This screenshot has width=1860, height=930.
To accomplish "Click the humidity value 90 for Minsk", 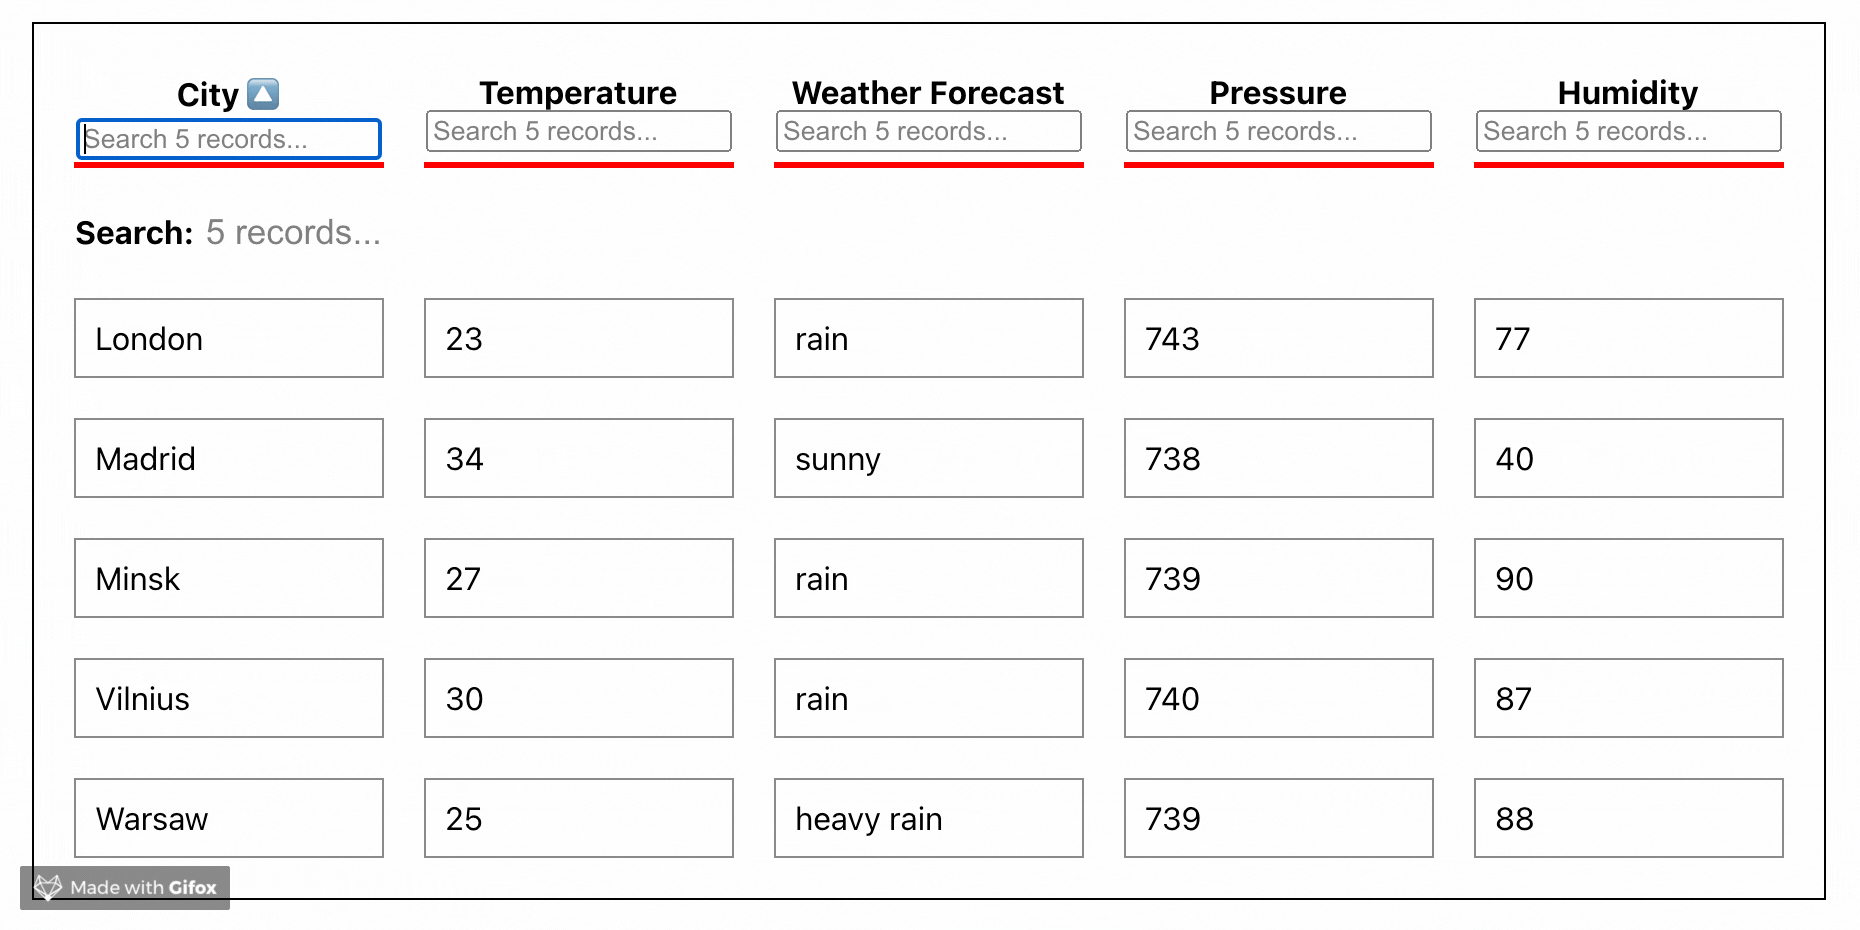I will coord(1627,578).
